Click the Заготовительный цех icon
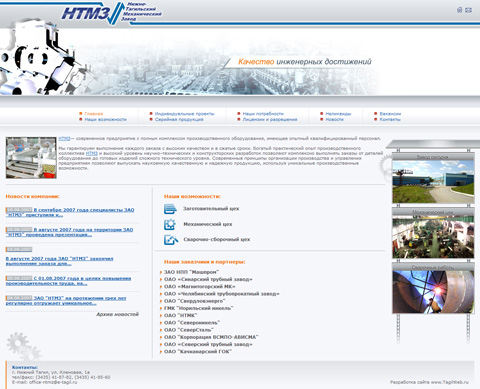 click(170, 209)
